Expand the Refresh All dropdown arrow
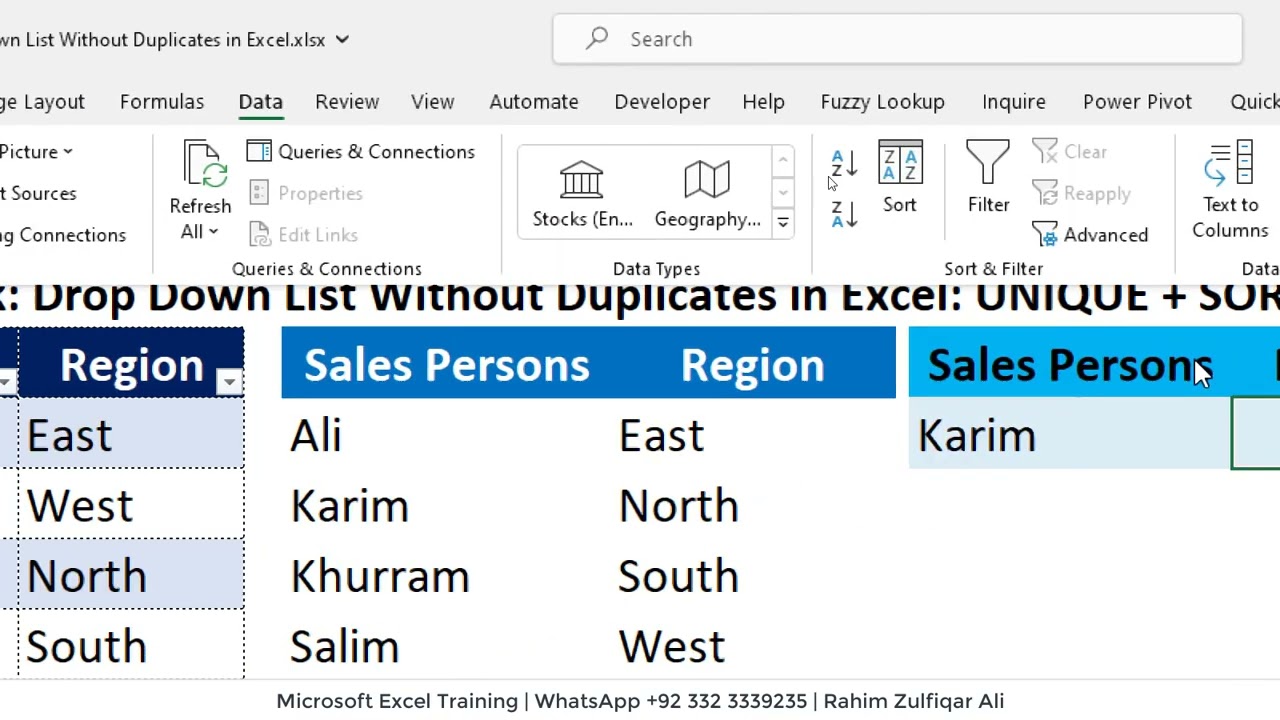Screen dimensions: 1280x720 tap(213, 232)
